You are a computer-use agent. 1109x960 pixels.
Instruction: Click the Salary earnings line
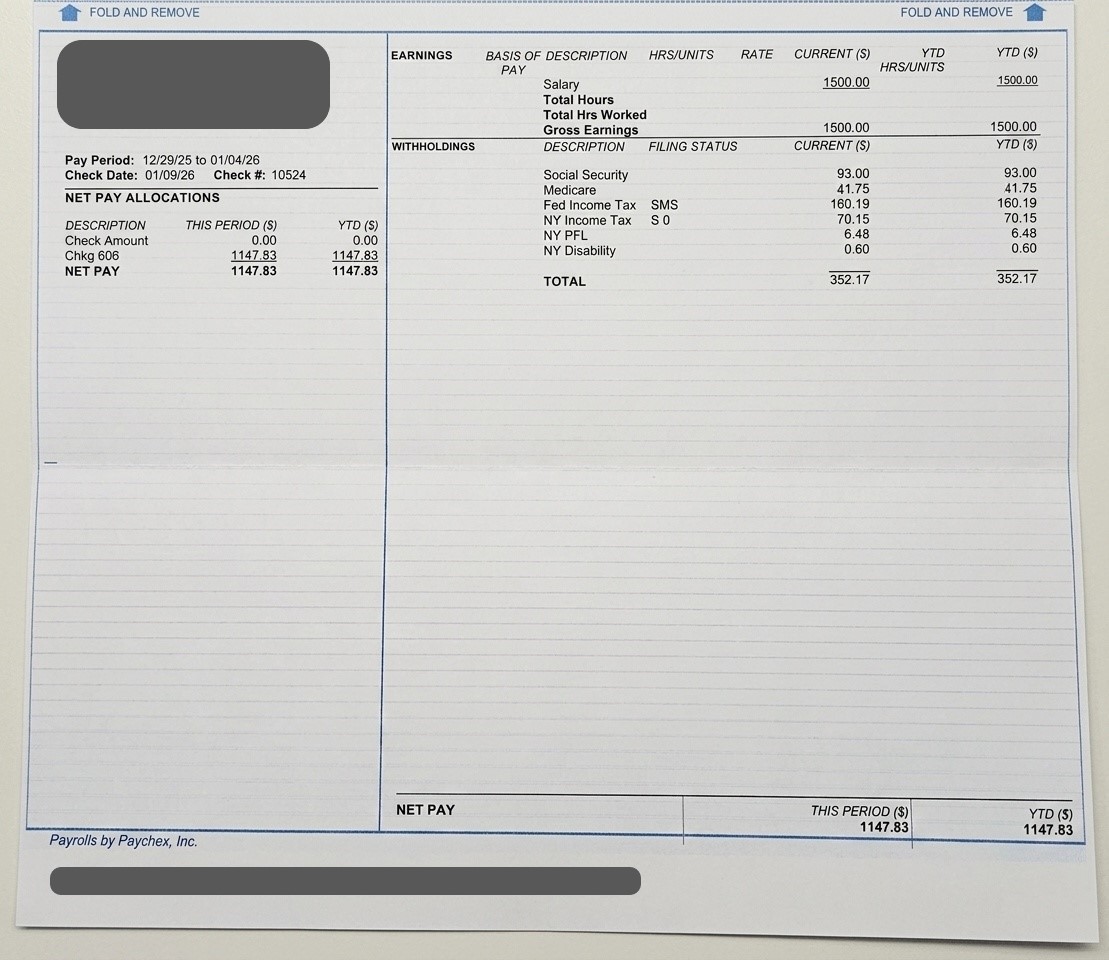(x=561, y=84)
